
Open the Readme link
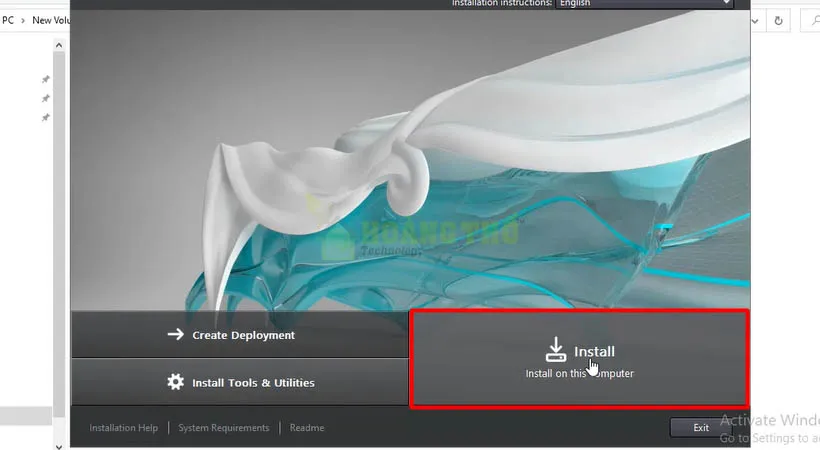[307, 428]
